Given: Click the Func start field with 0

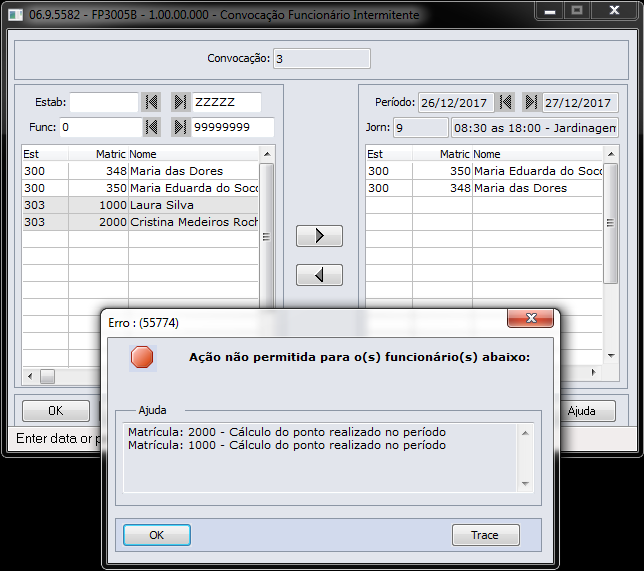Looking at the screenshot, I should click(x=101, y=127).
